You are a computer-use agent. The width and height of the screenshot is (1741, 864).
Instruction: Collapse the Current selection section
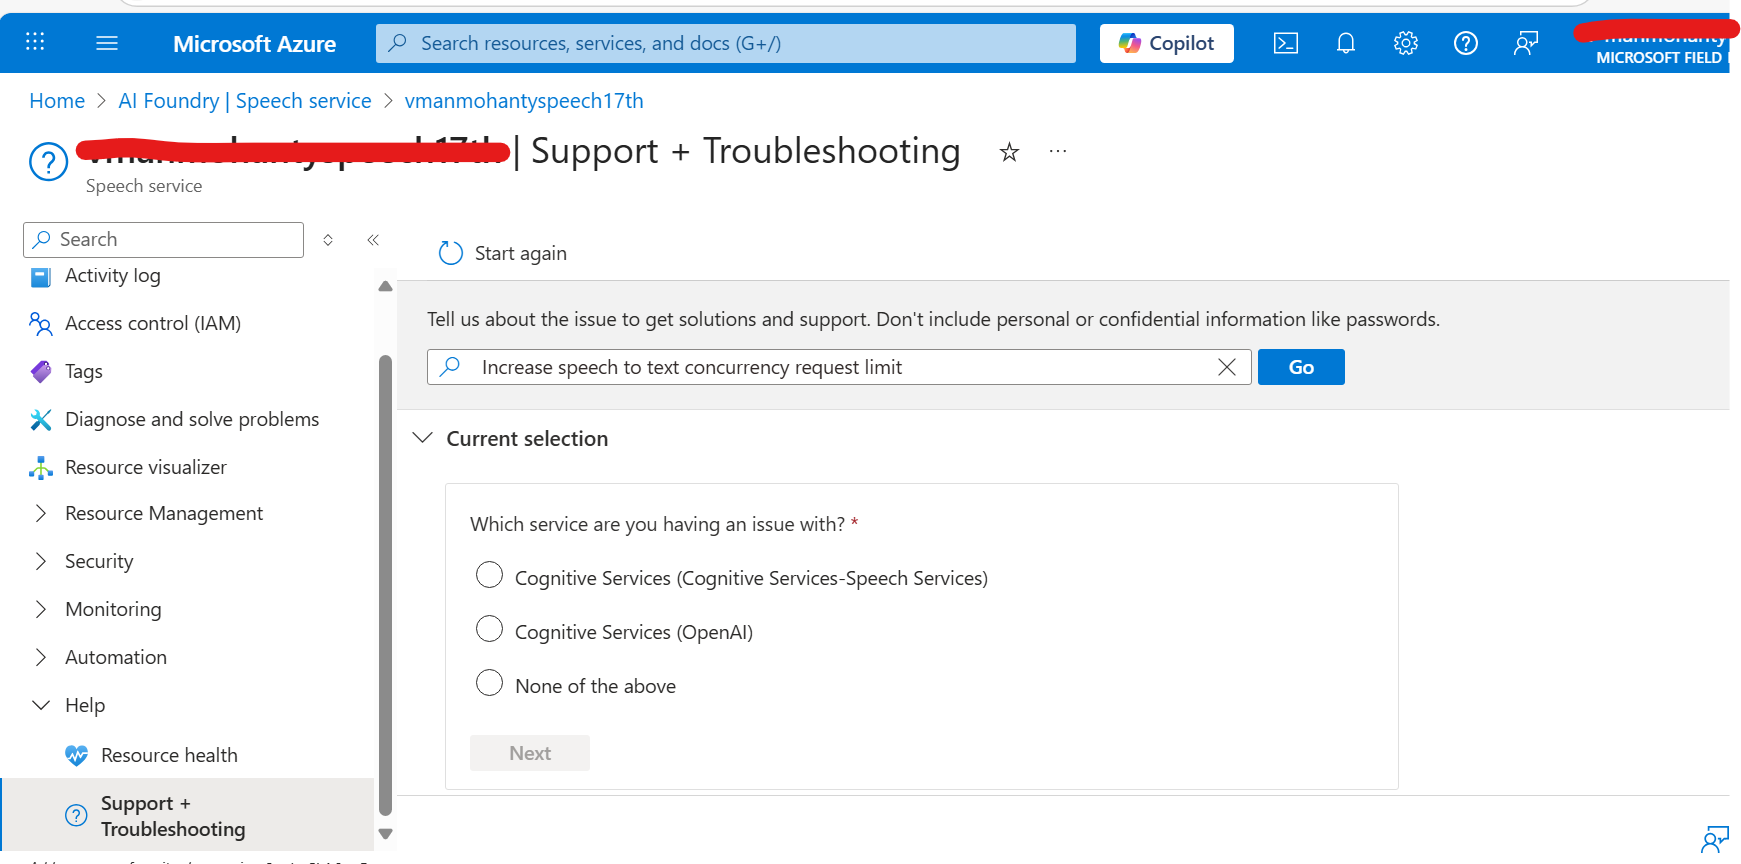(423, 438)
